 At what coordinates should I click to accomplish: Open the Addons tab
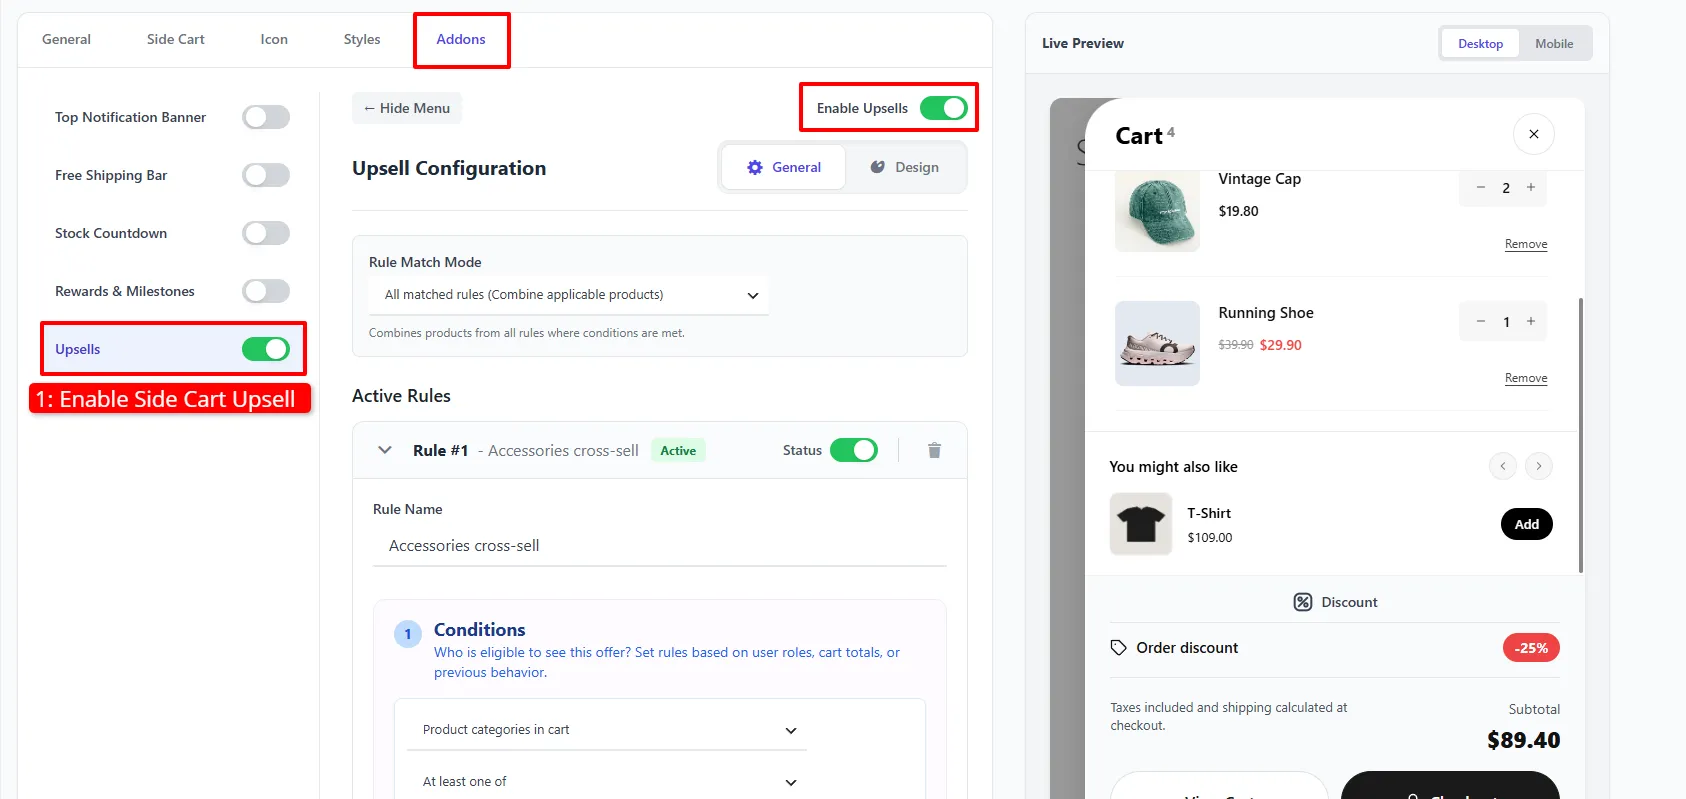pos(461,39)
